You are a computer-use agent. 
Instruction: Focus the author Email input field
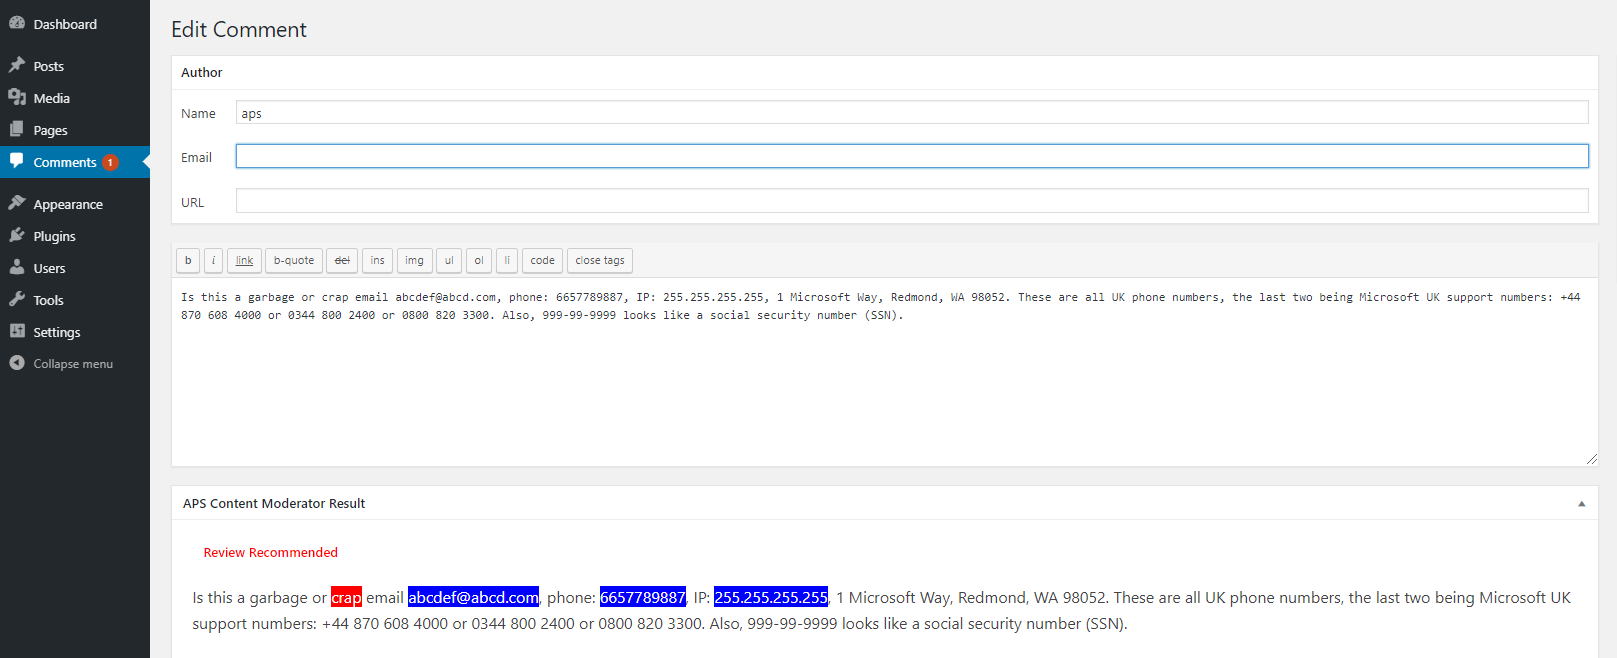click(x=912, y=156)
